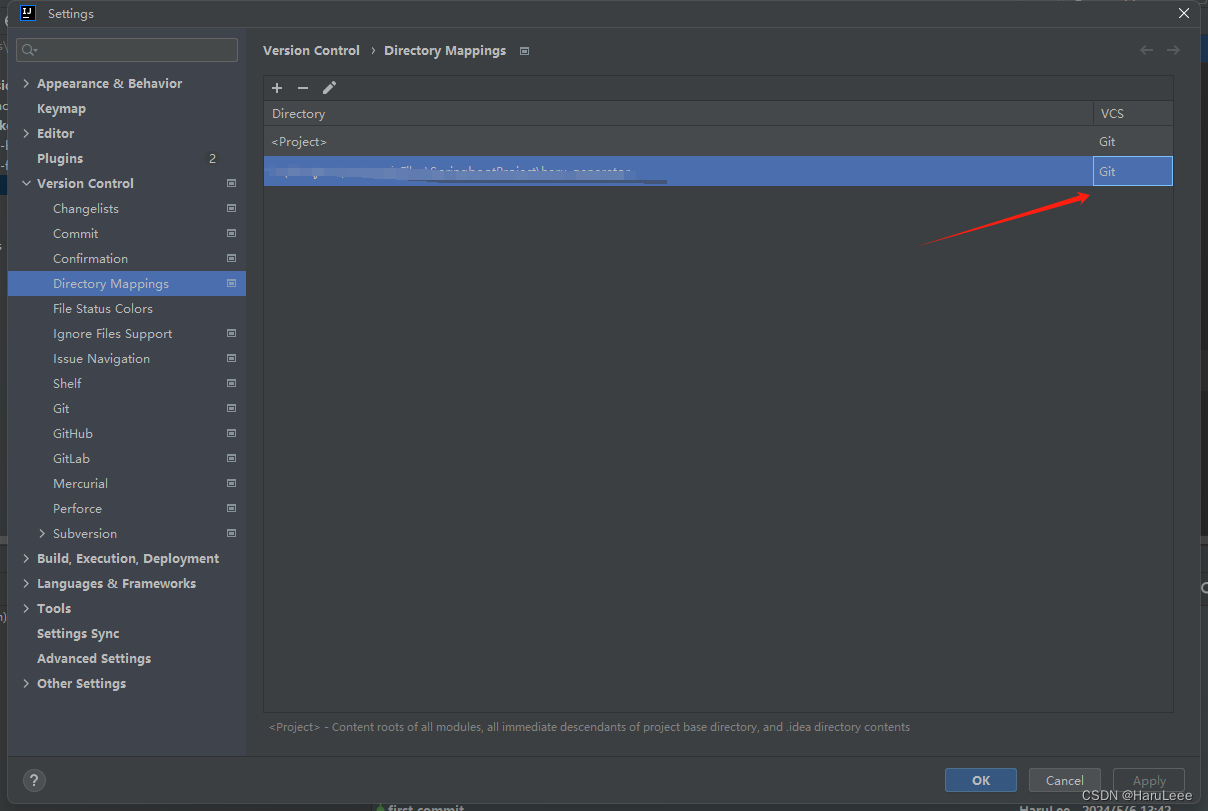
Task: Confirm changes with the OK button
Action: pos(980,780)
